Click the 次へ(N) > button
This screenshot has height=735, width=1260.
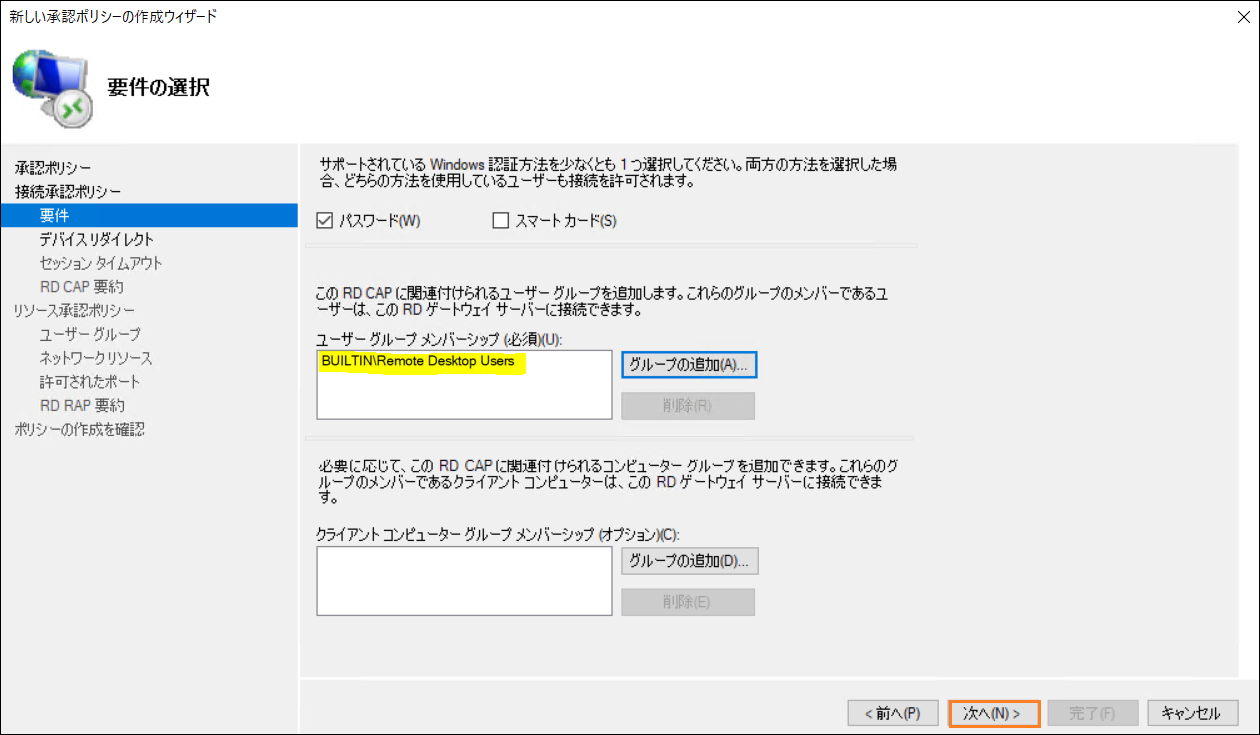994,713
